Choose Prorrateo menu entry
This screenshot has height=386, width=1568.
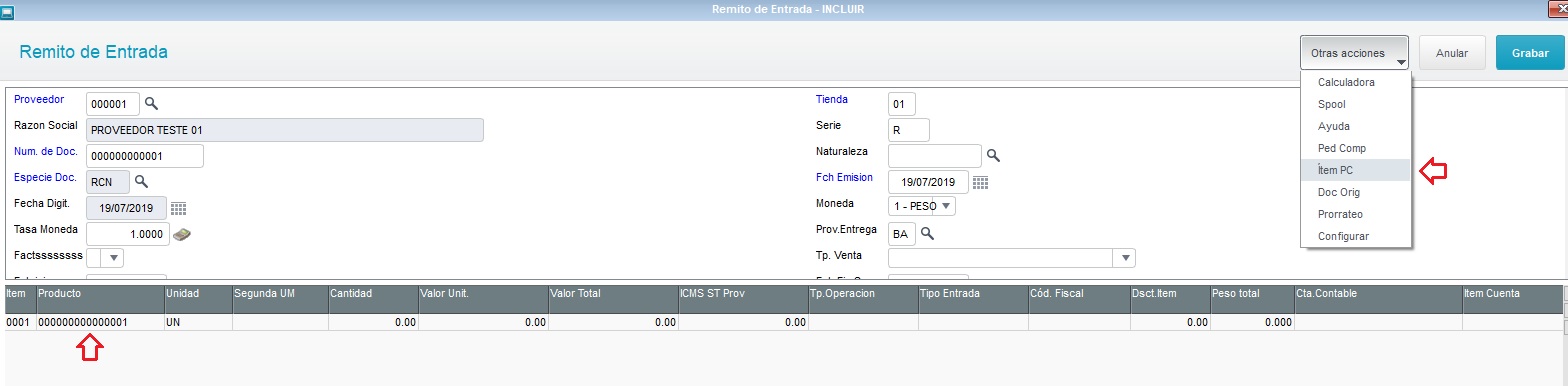pyautogui.click(x=1355, y=214)
